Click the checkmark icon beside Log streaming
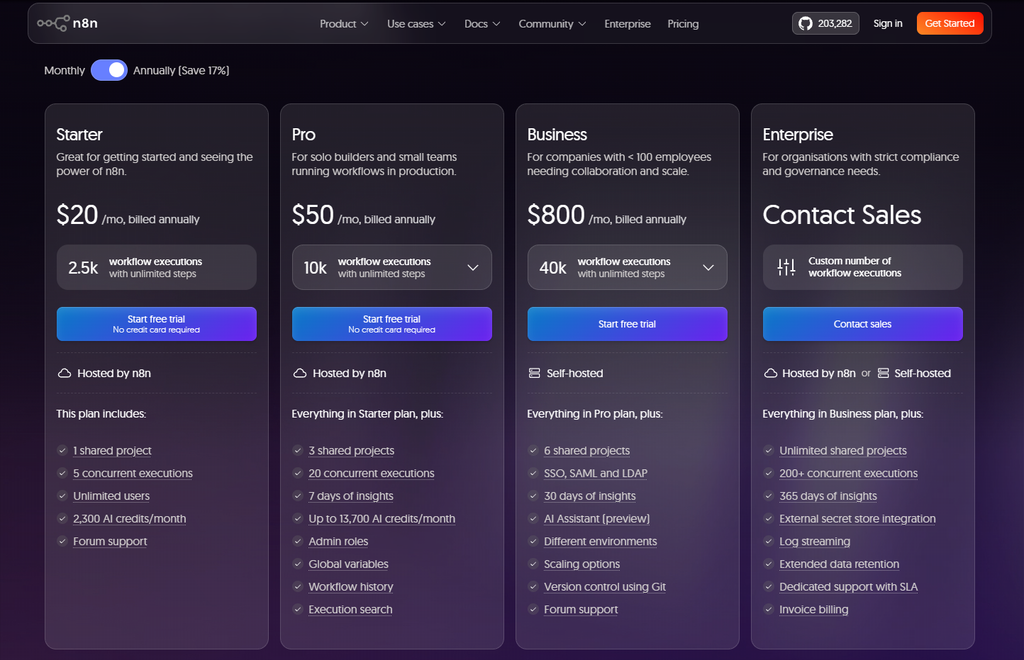Viewport: 1024px width, 660px height. click(x=769, y=541)
